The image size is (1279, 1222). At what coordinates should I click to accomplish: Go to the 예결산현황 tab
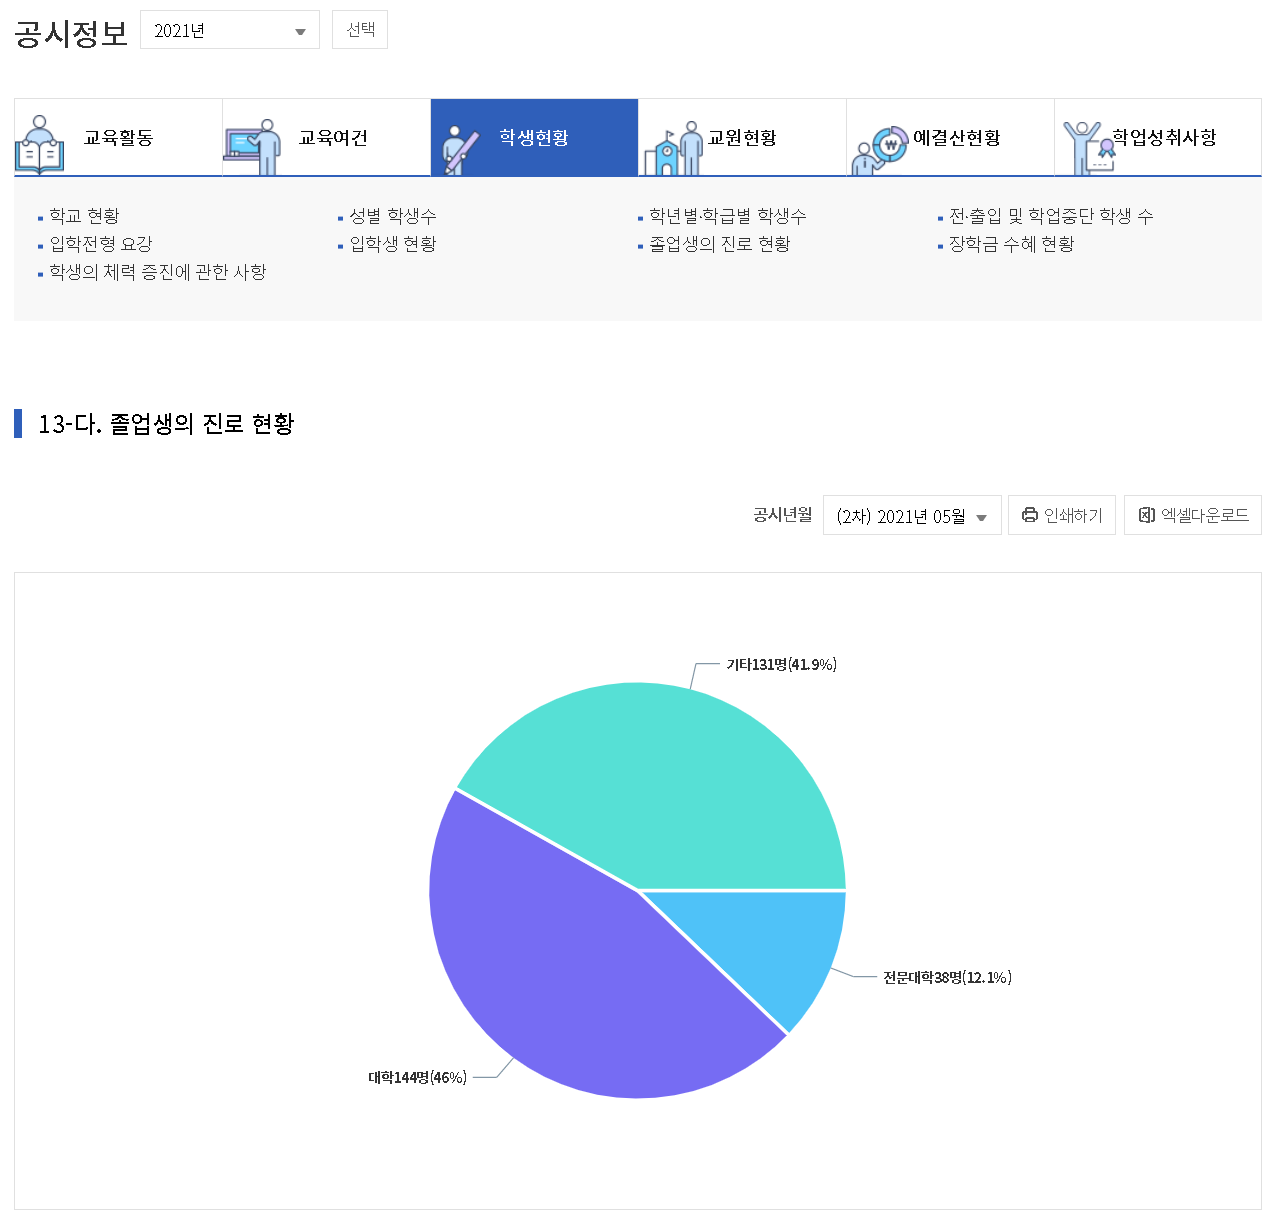pyautogui.click(x=950, y=137)
